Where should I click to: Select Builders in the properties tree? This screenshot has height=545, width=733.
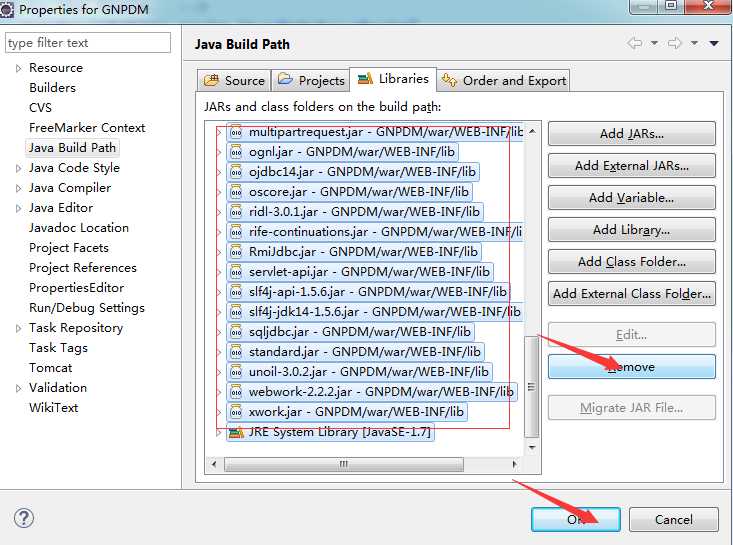pos(52,88)
